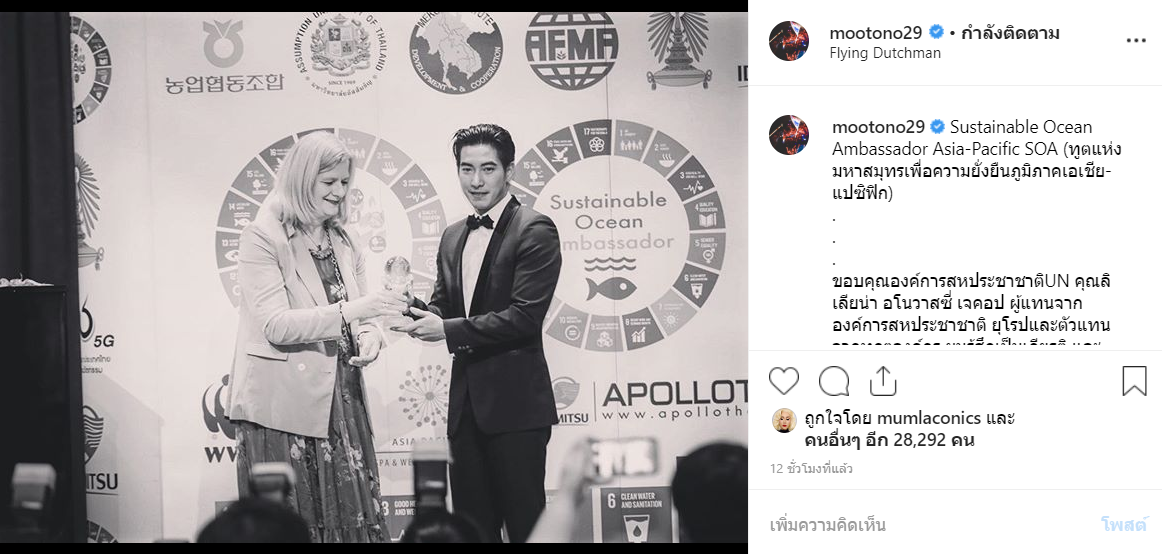Open the three-dot more options menu
The height and width of the screenshot is (554, 1162).
[x=1136, y=41]
